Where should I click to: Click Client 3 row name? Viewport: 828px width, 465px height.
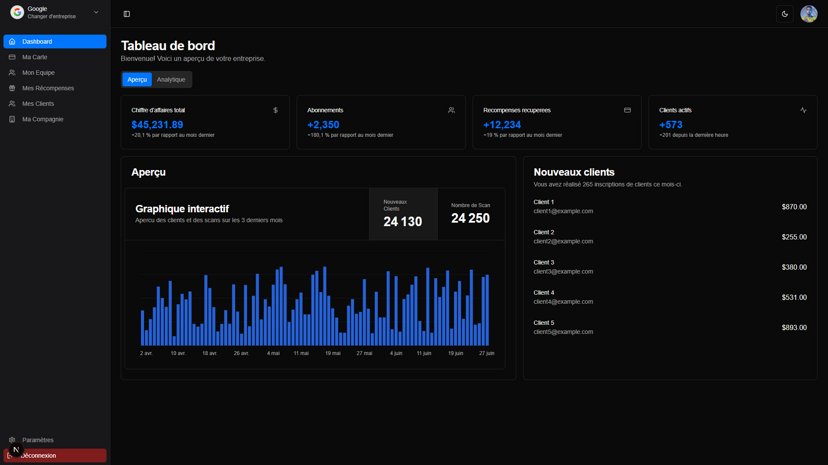[x=544, y=262]
